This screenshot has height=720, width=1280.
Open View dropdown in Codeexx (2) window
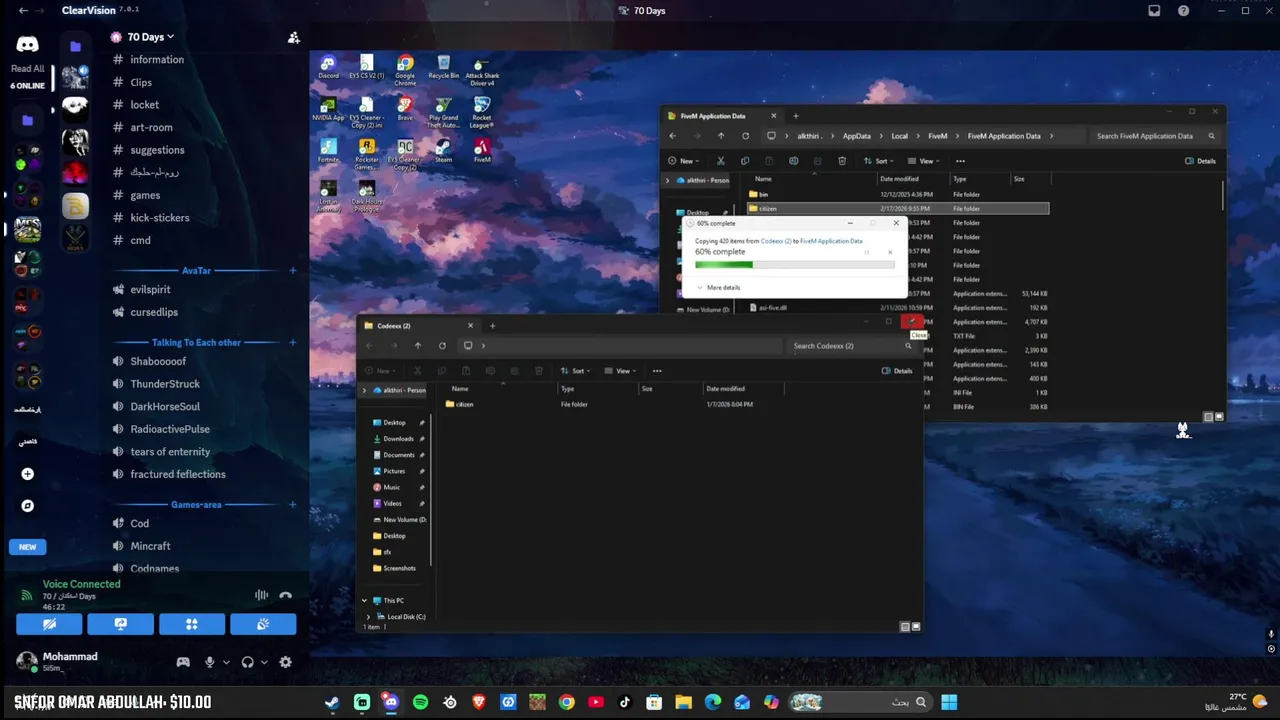tap(622, 371)
